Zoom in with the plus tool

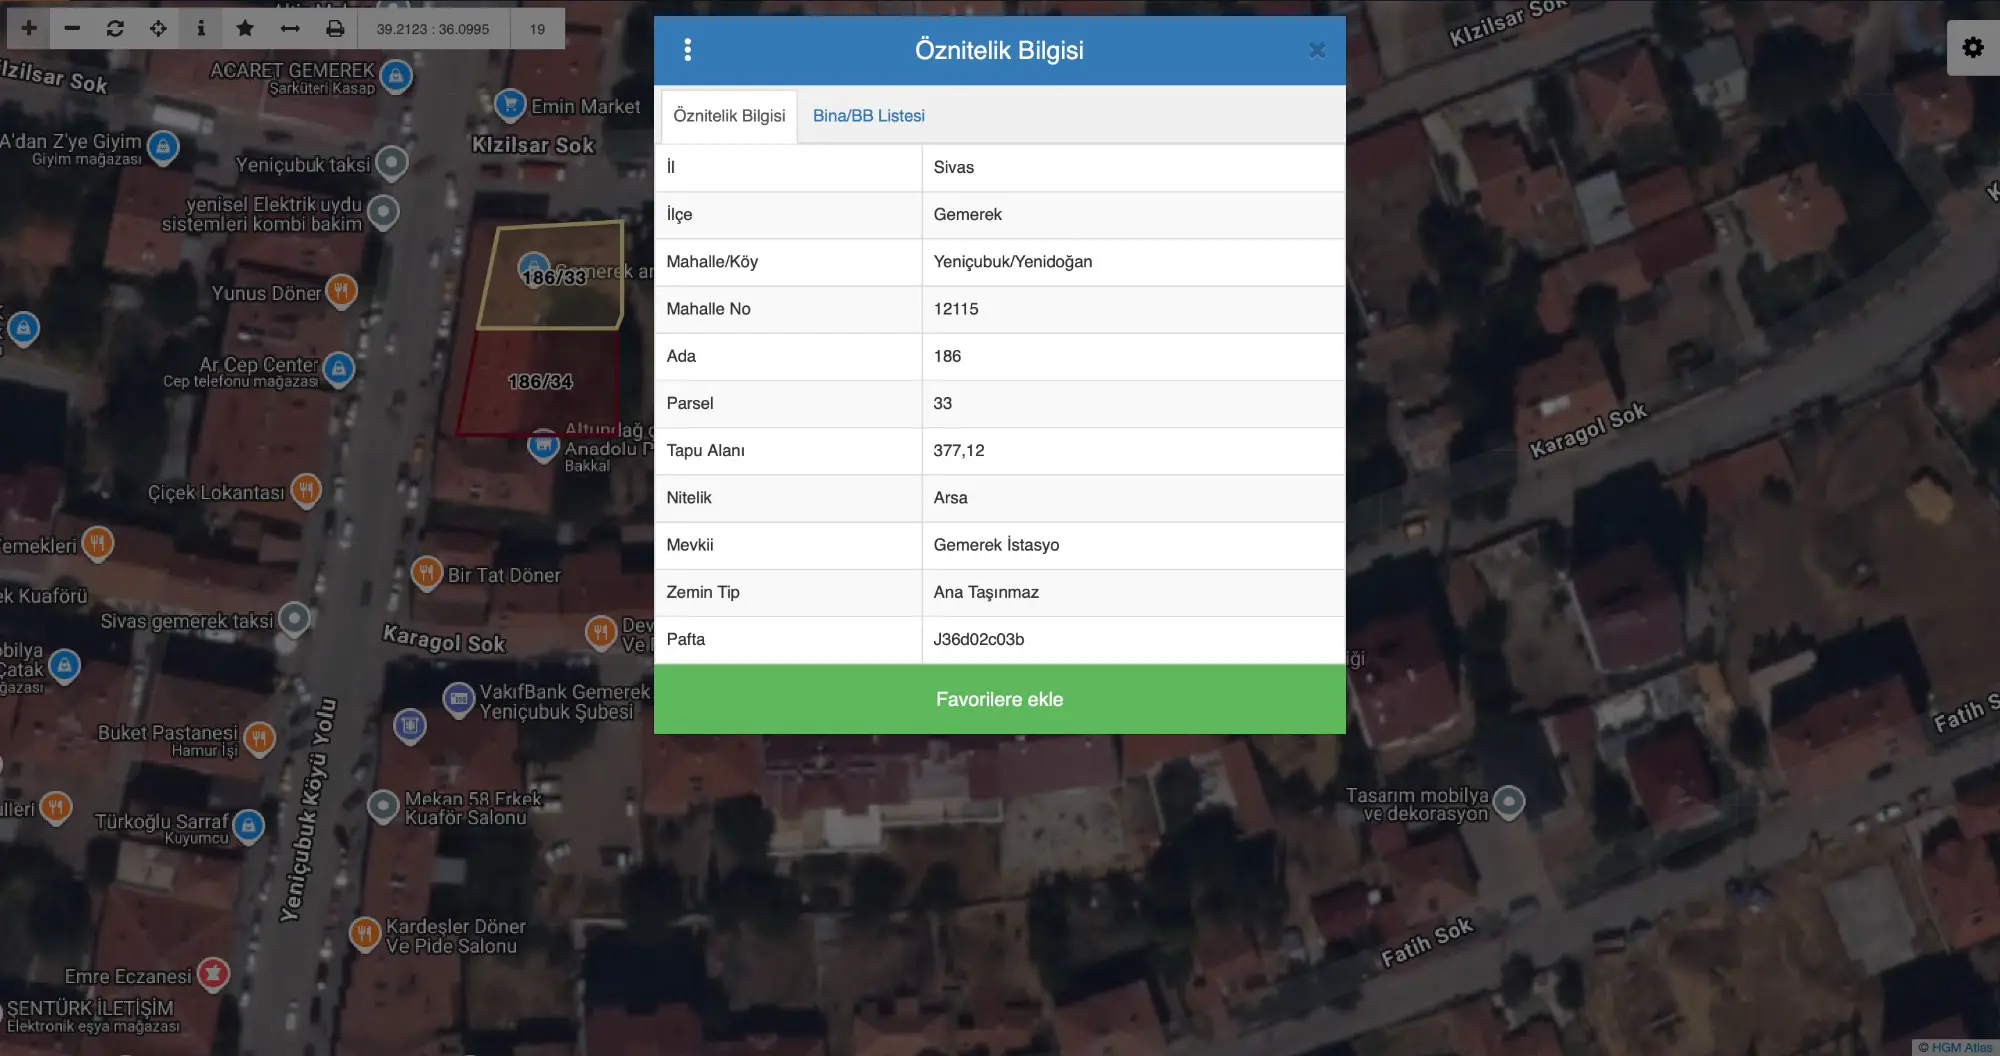pyautogui.click(x=29, y=28)
